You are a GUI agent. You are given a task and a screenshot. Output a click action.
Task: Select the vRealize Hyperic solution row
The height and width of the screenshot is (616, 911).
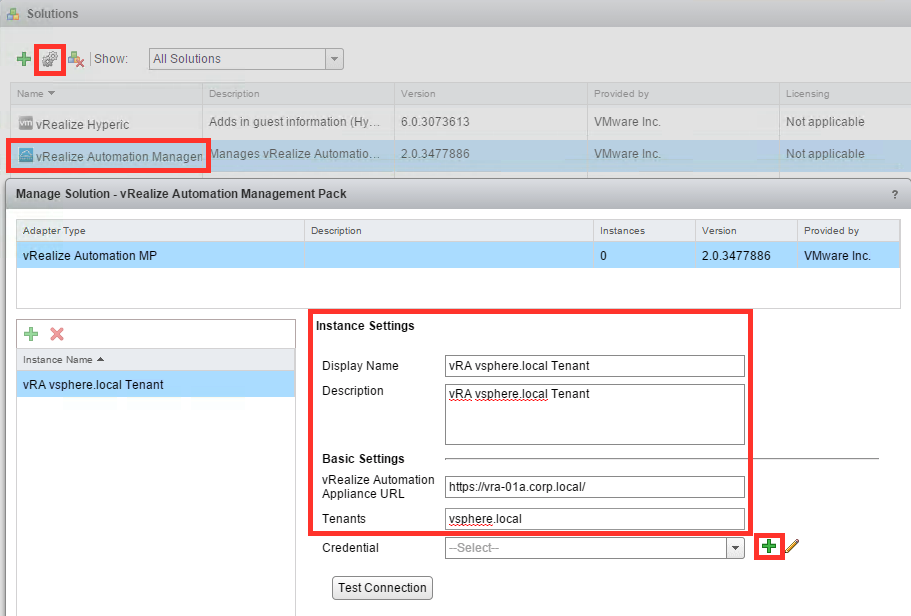point(460,123)
